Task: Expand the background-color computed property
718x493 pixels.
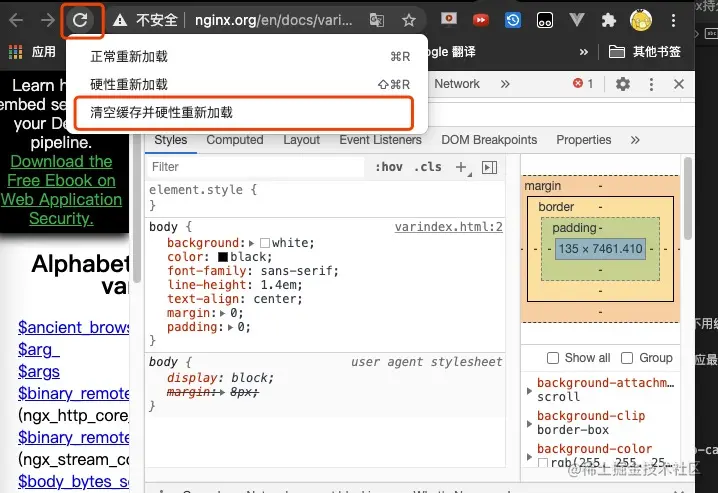Action: tap(529, 456)
